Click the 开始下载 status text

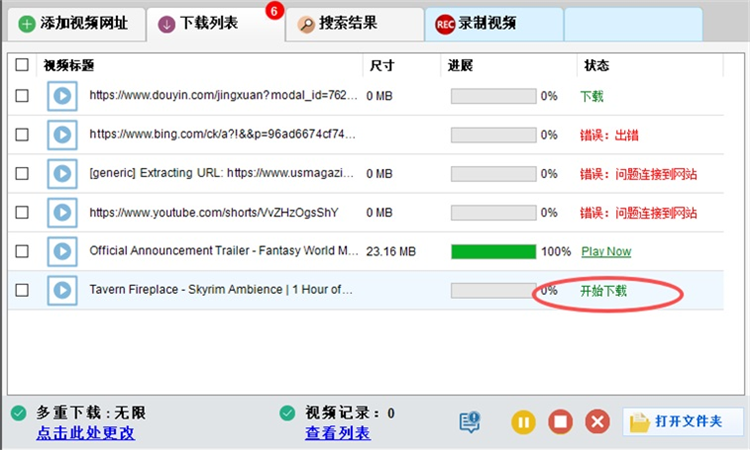[x=603, y=291]
